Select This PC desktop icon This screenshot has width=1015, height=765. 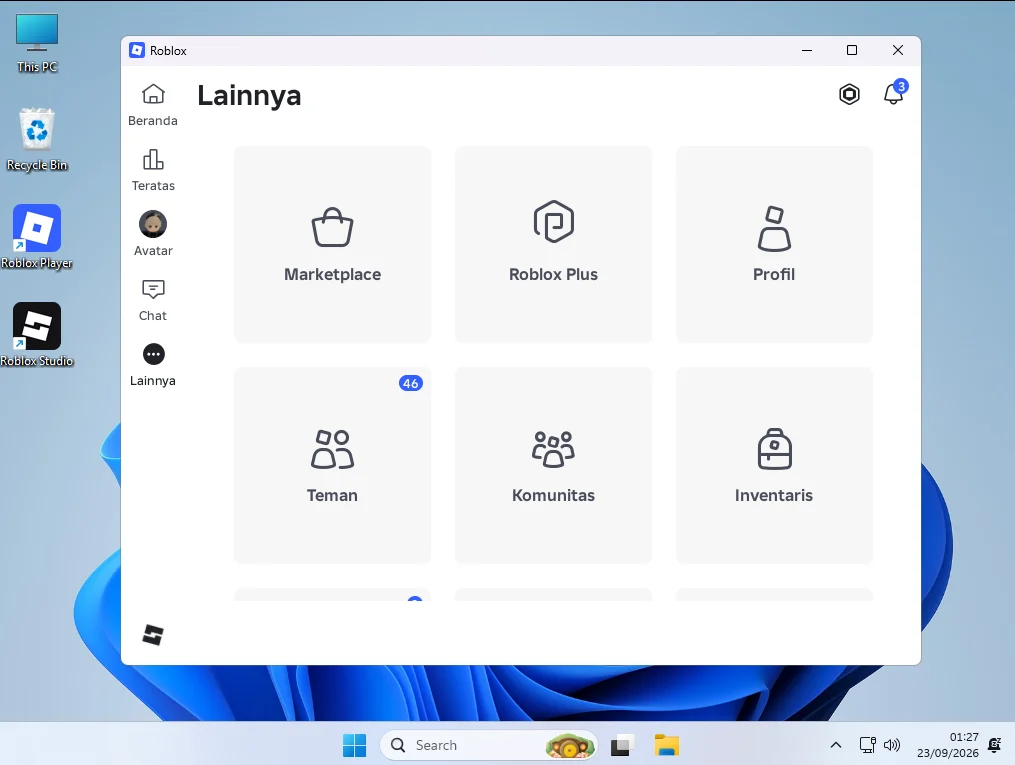pyautogui.click(x=37, y=43)
